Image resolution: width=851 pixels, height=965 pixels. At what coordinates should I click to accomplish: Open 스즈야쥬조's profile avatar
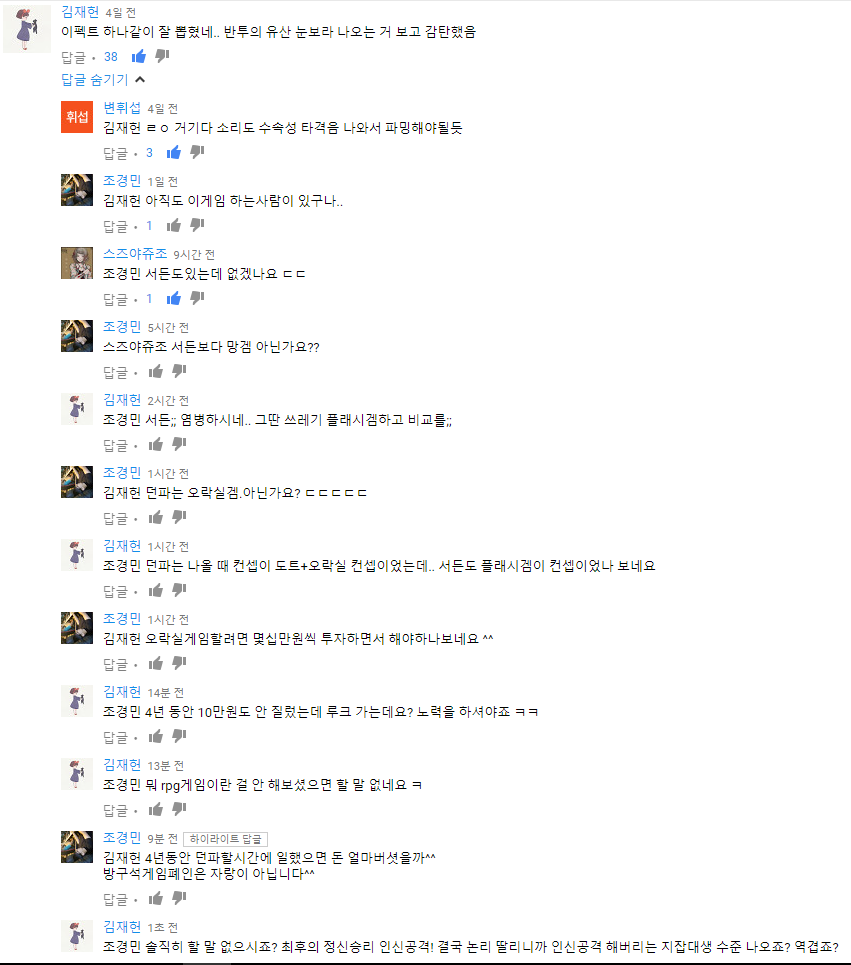[x=77, y=263]
